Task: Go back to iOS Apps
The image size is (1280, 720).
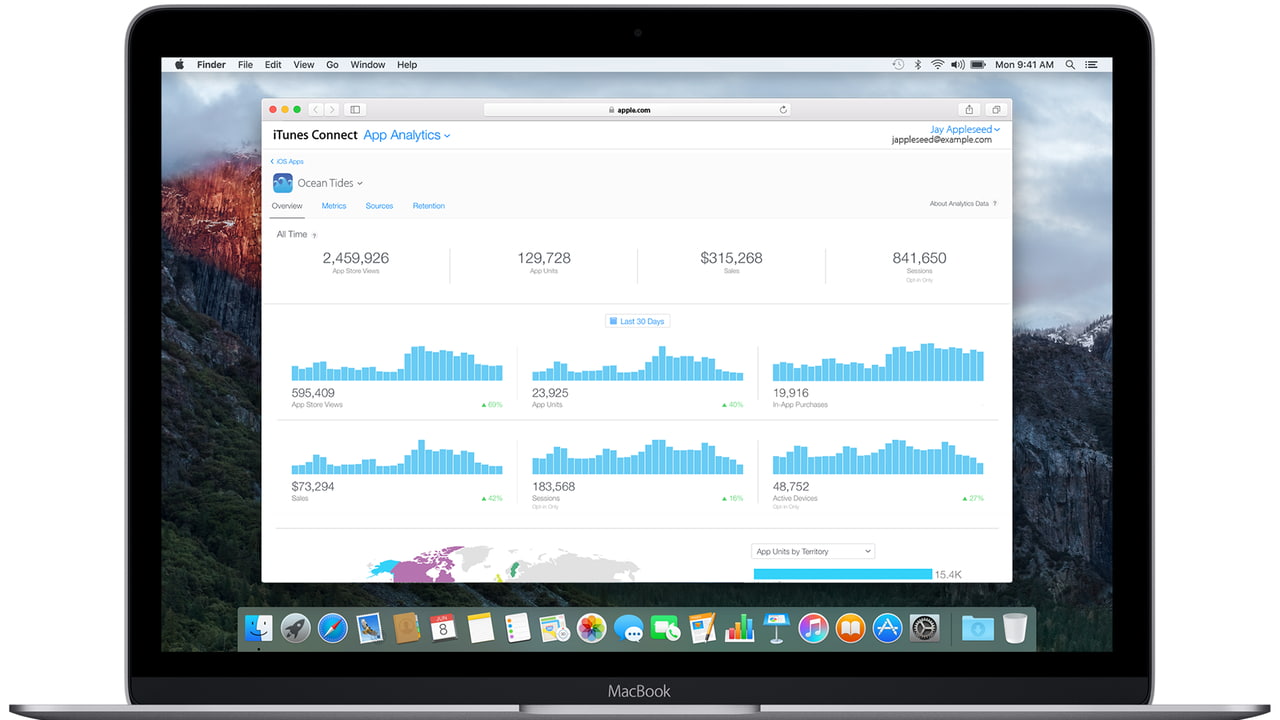Action: [x=287, y=161]
